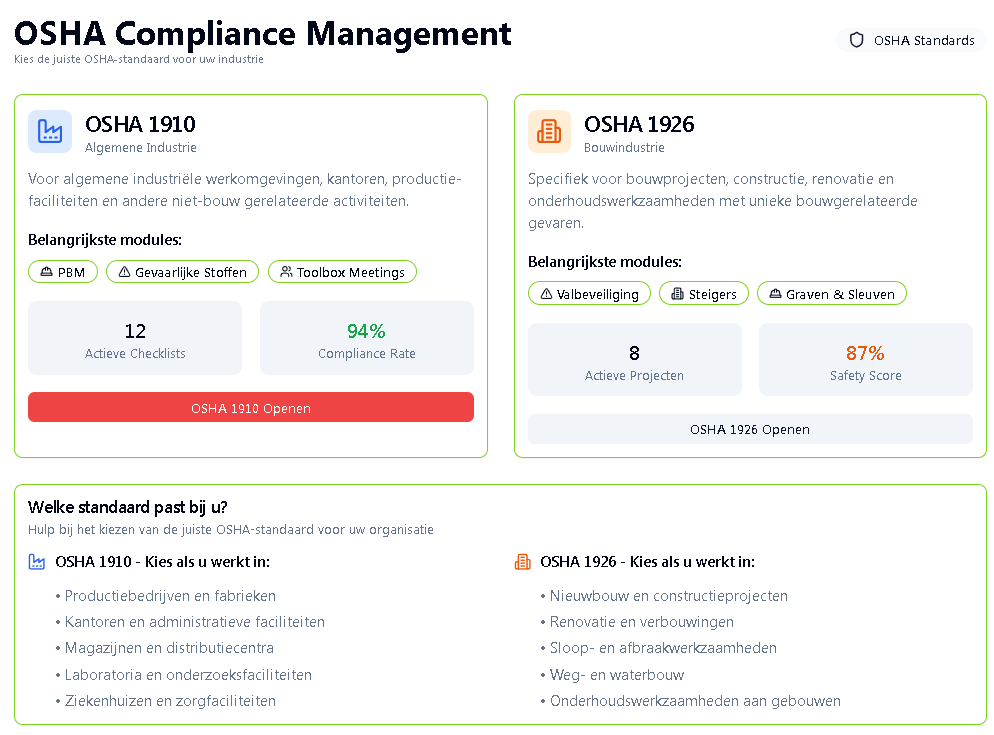Click the blue factory icon on the OSHA 1910 card

pyautogui.click(x=49, y=131)
